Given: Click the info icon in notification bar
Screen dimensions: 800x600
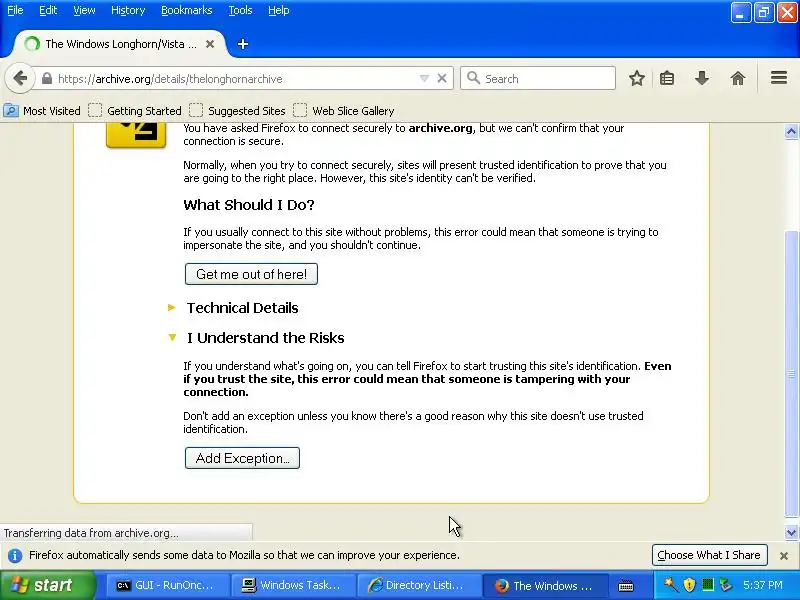Looking at the screenshot, I should [x=15, y=555].
